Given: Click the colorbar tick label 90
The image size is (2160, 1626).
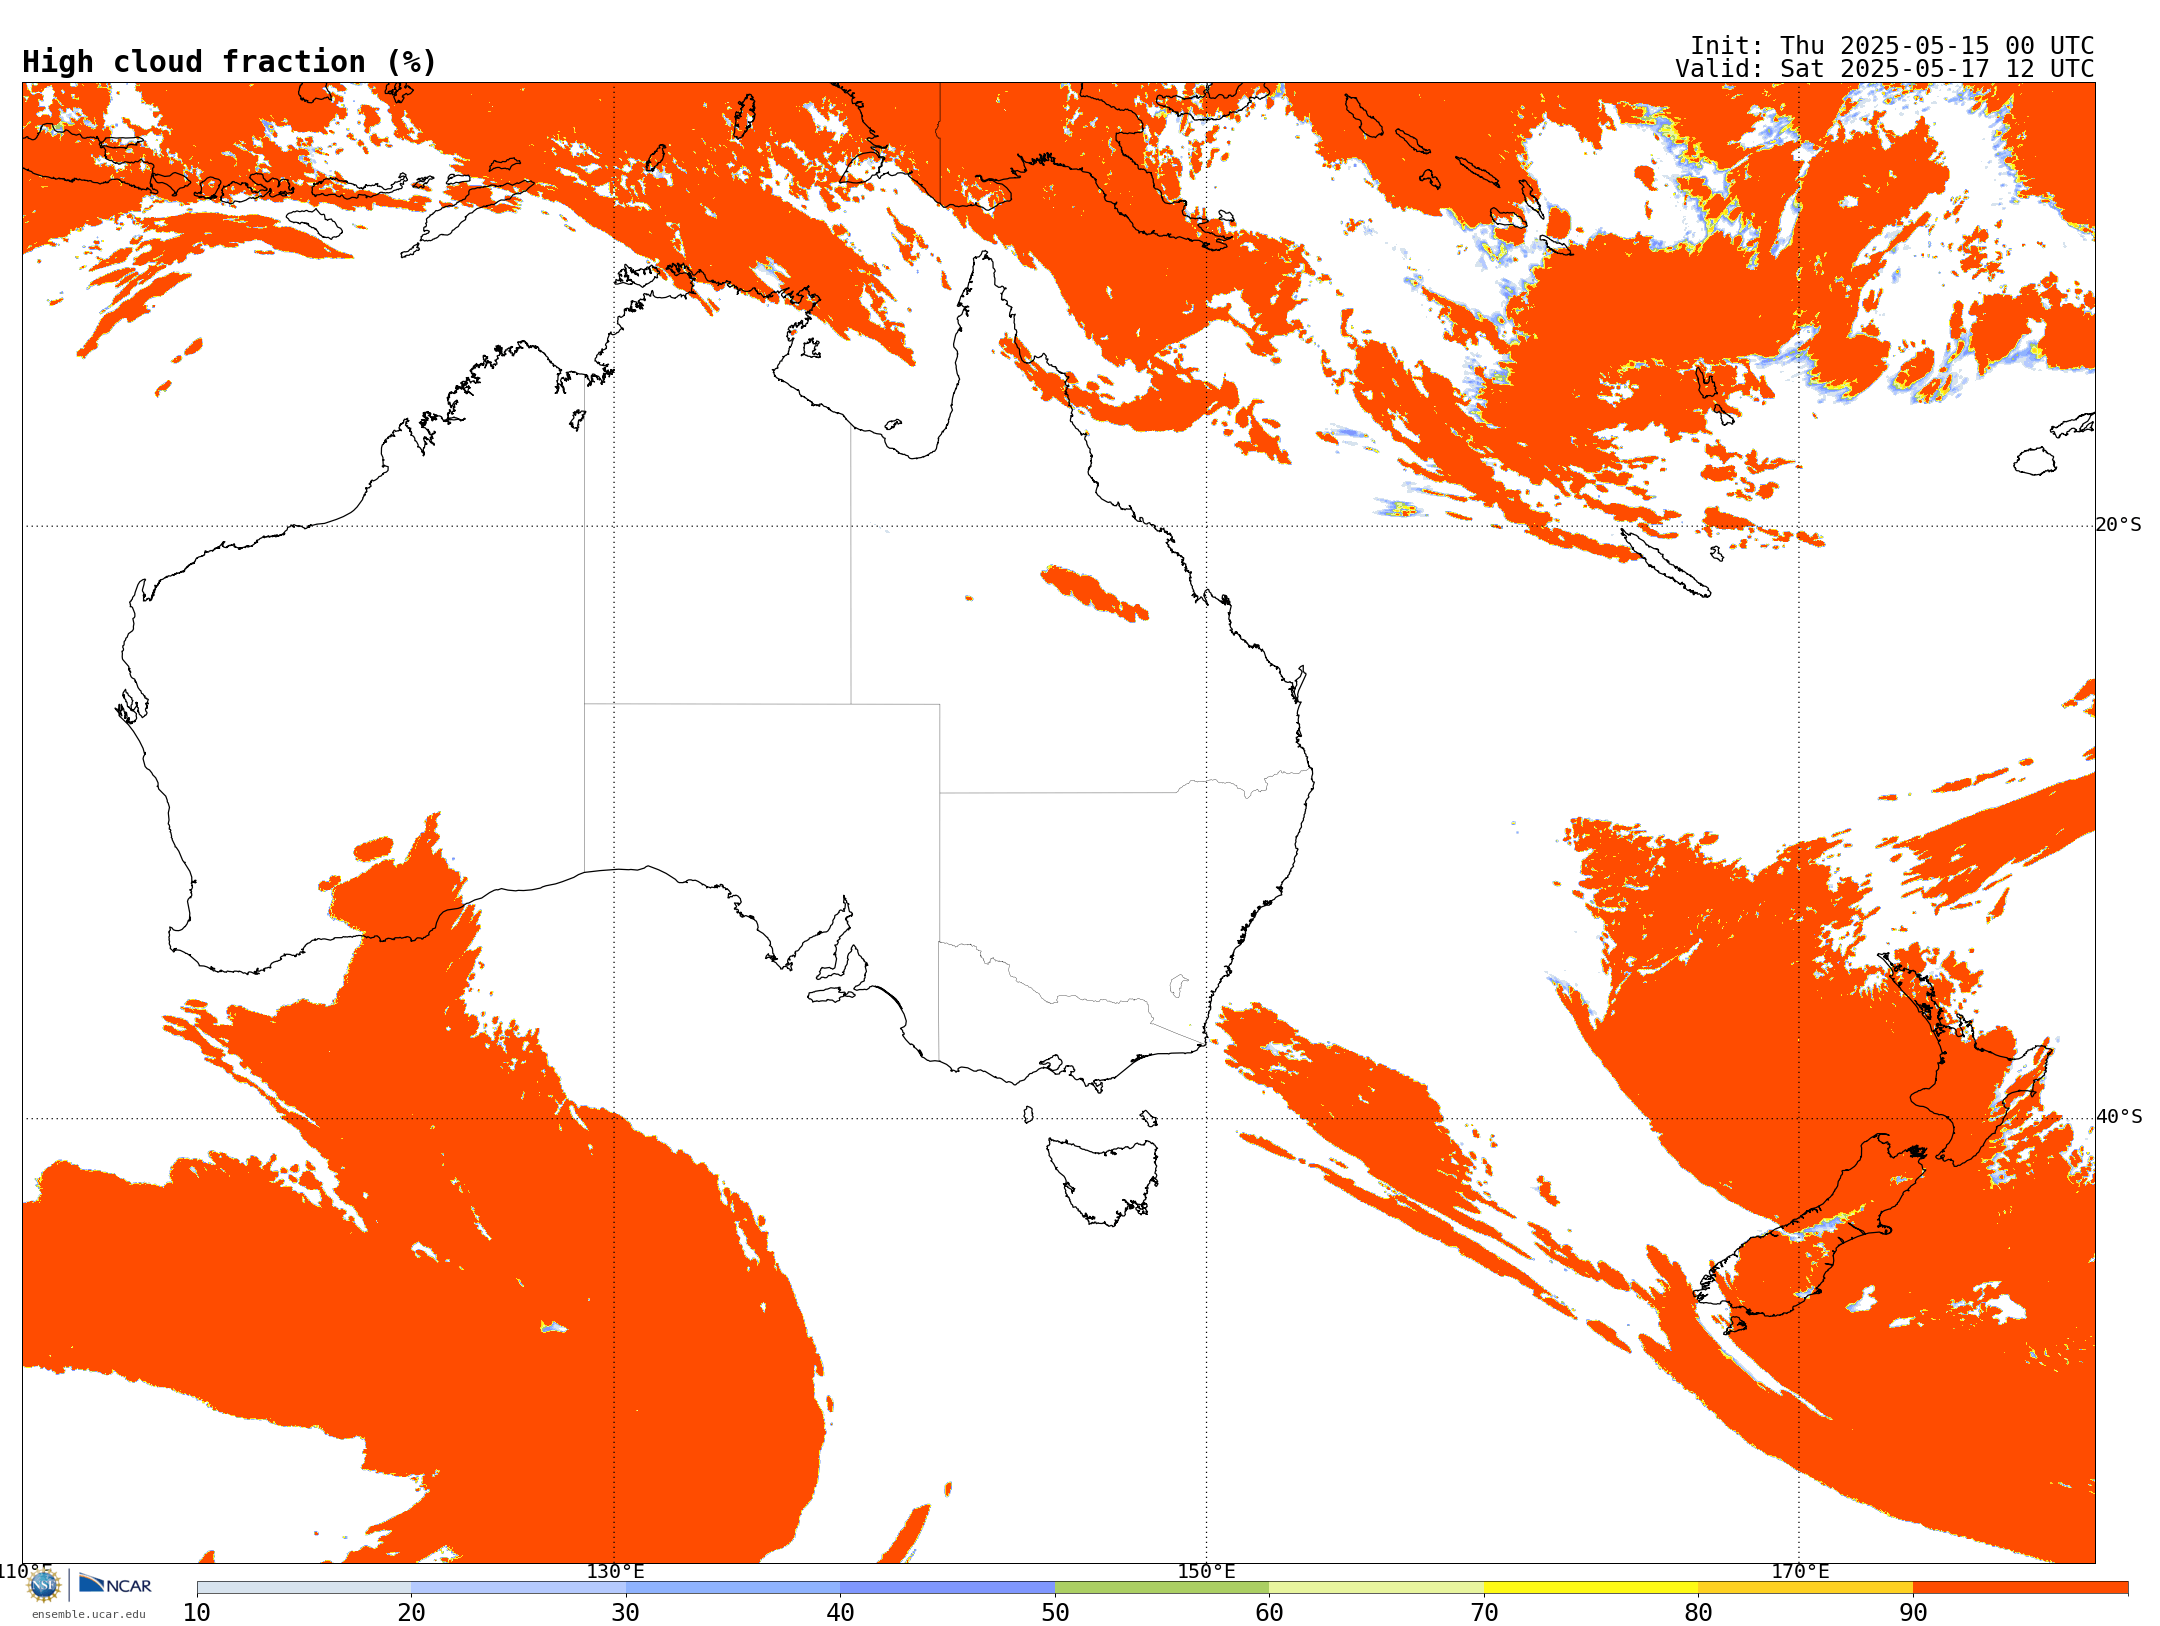Looking at the screenshot, I should (1913, 1613).
